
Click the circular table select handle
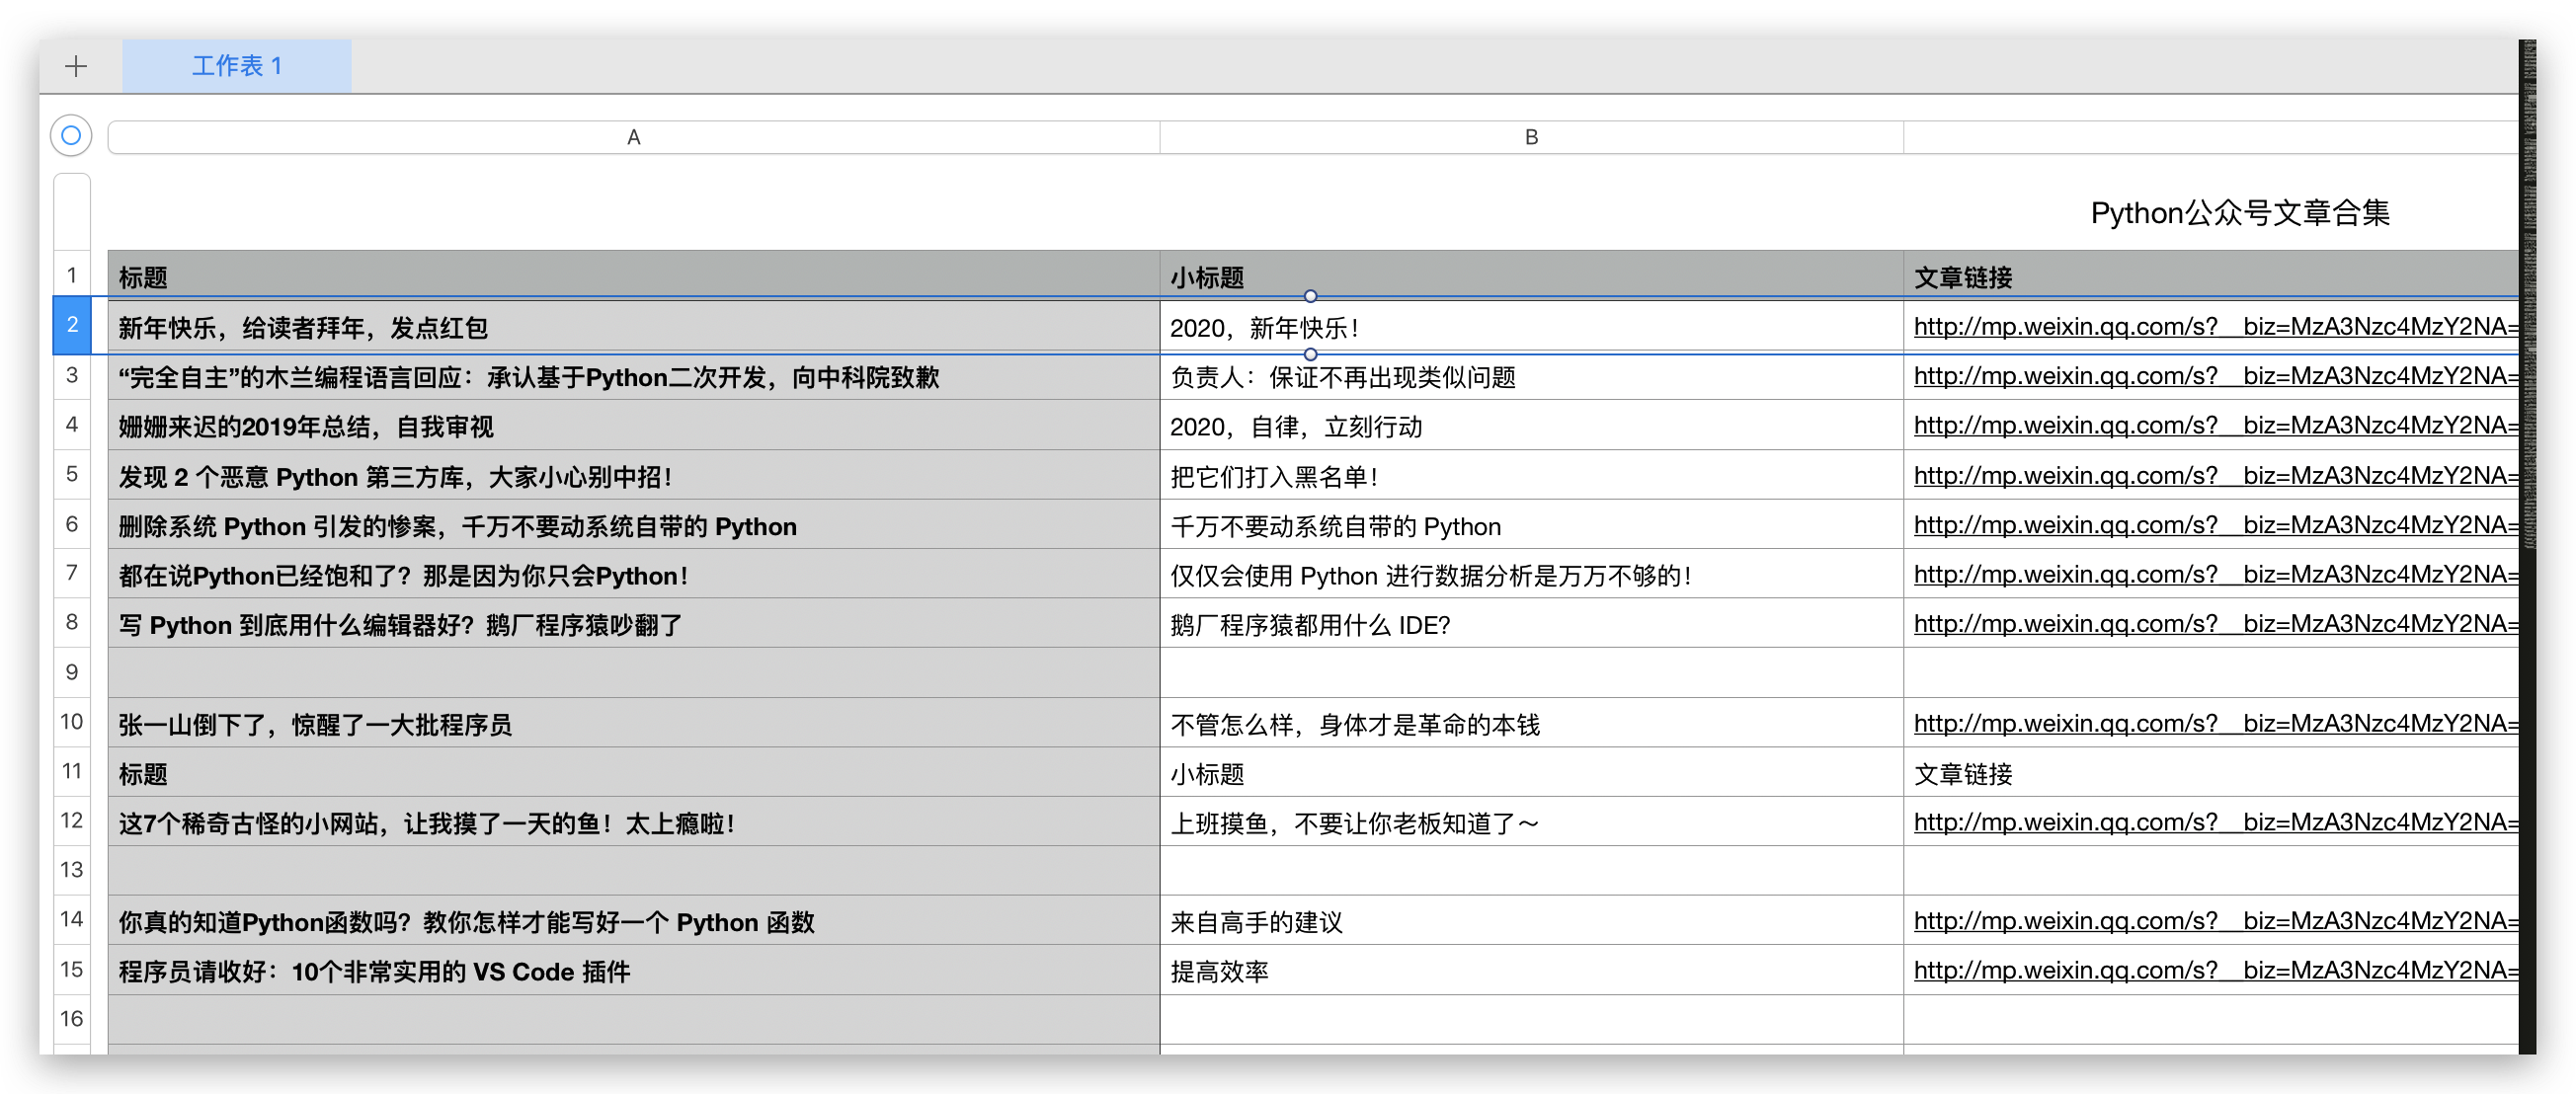(71, 135)
